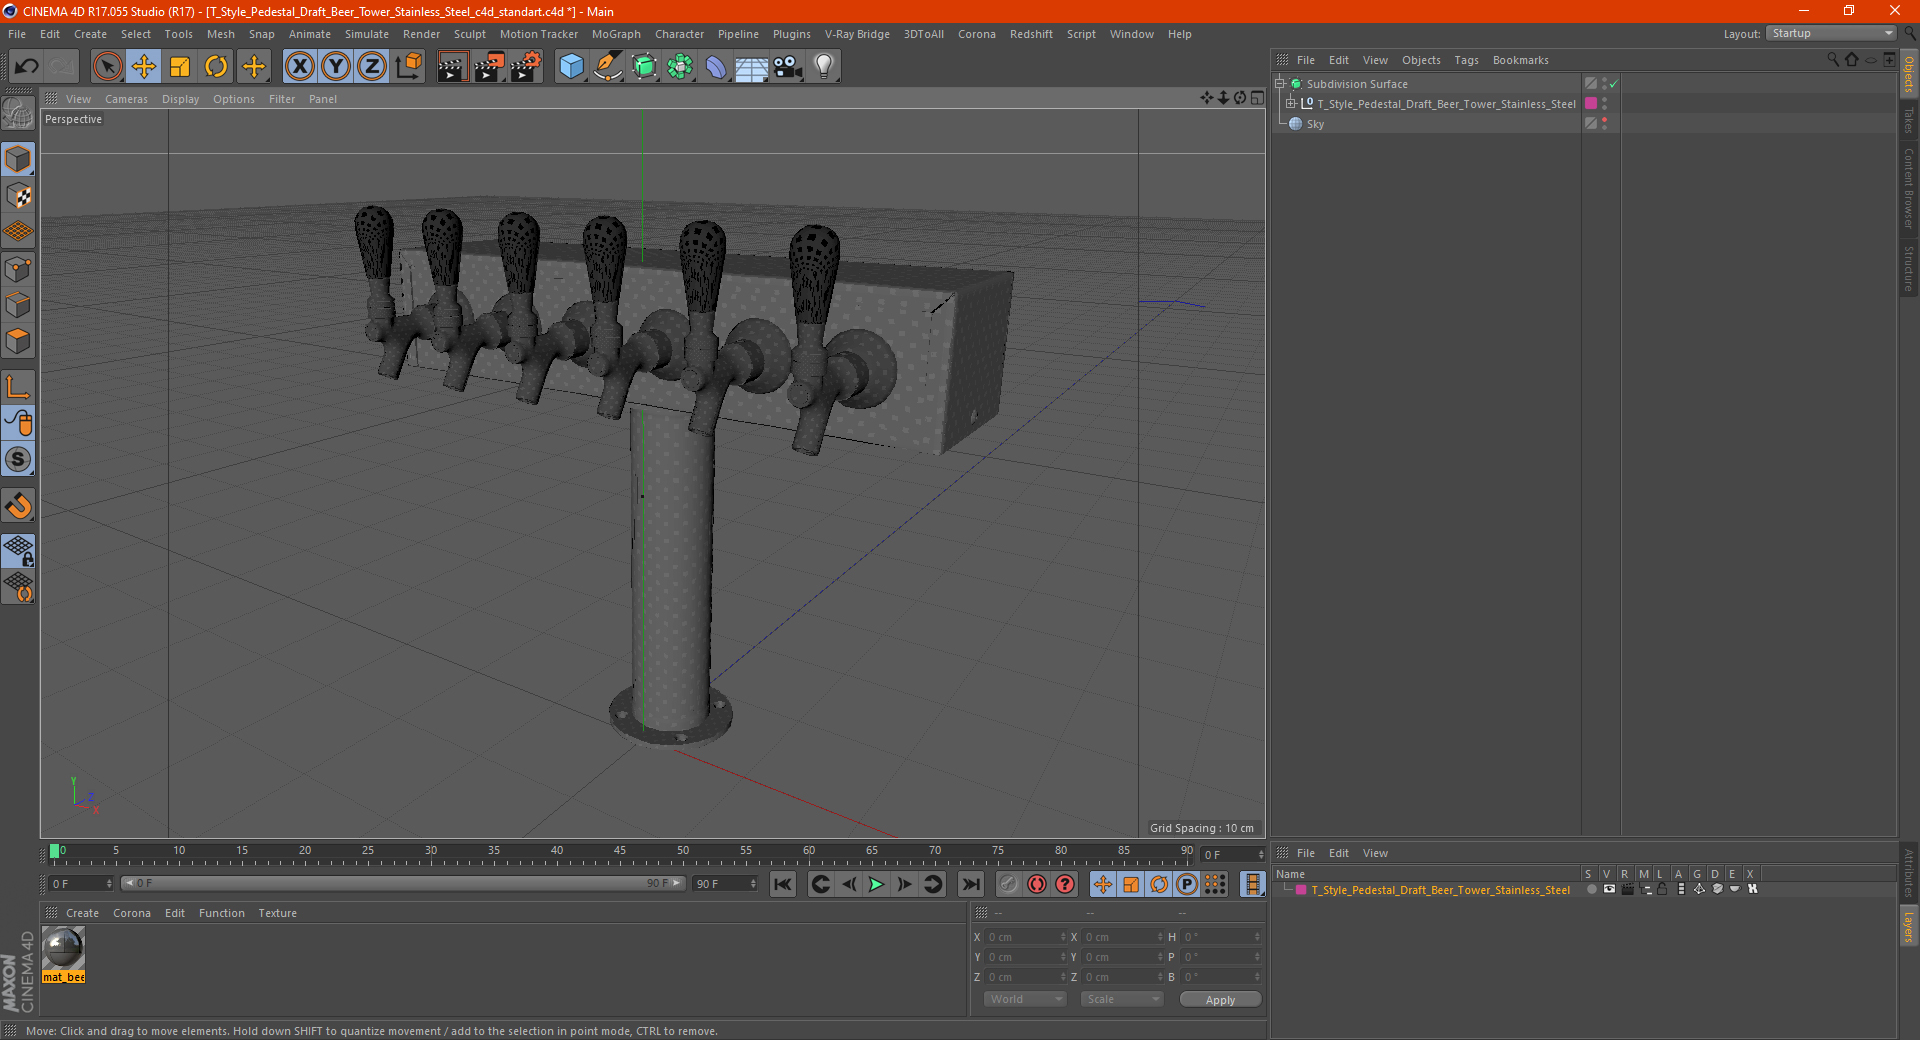Image resolution: width=1920 pixels, height=1040 pixels.
Task: Add a Light object
Action: click(824, 67)
